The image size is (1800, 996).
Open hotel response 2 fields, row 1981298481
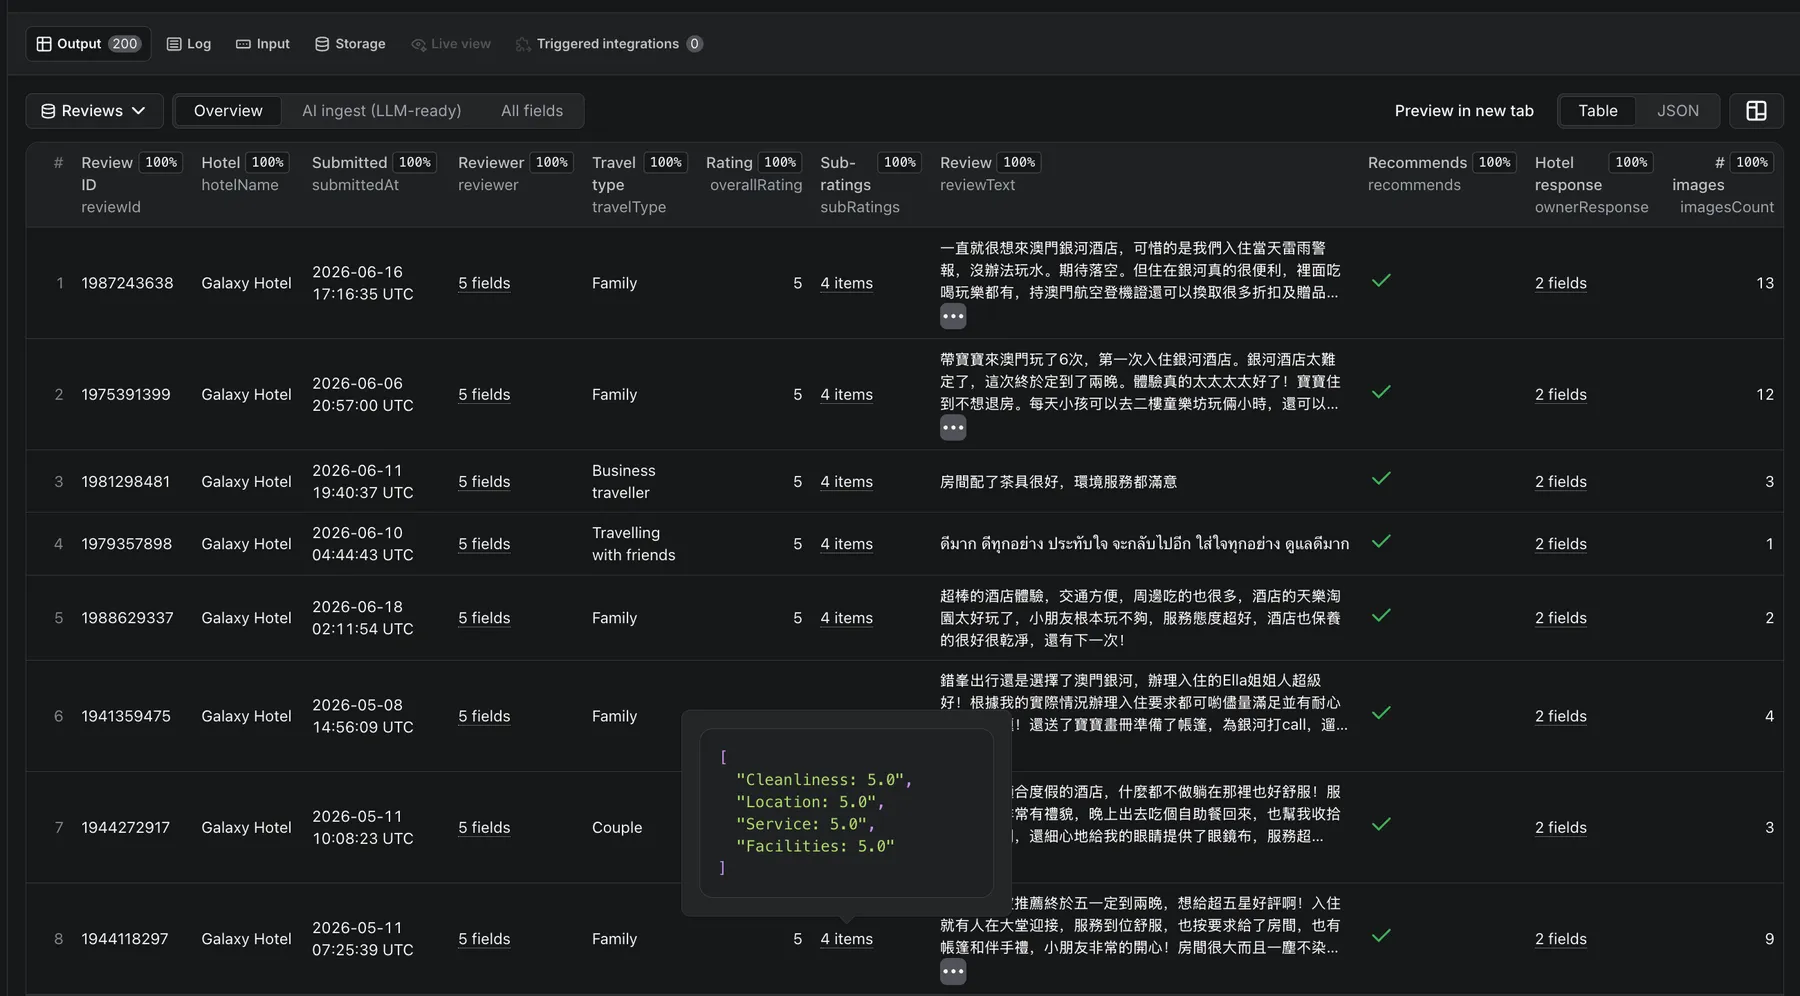click(1561, 481)
